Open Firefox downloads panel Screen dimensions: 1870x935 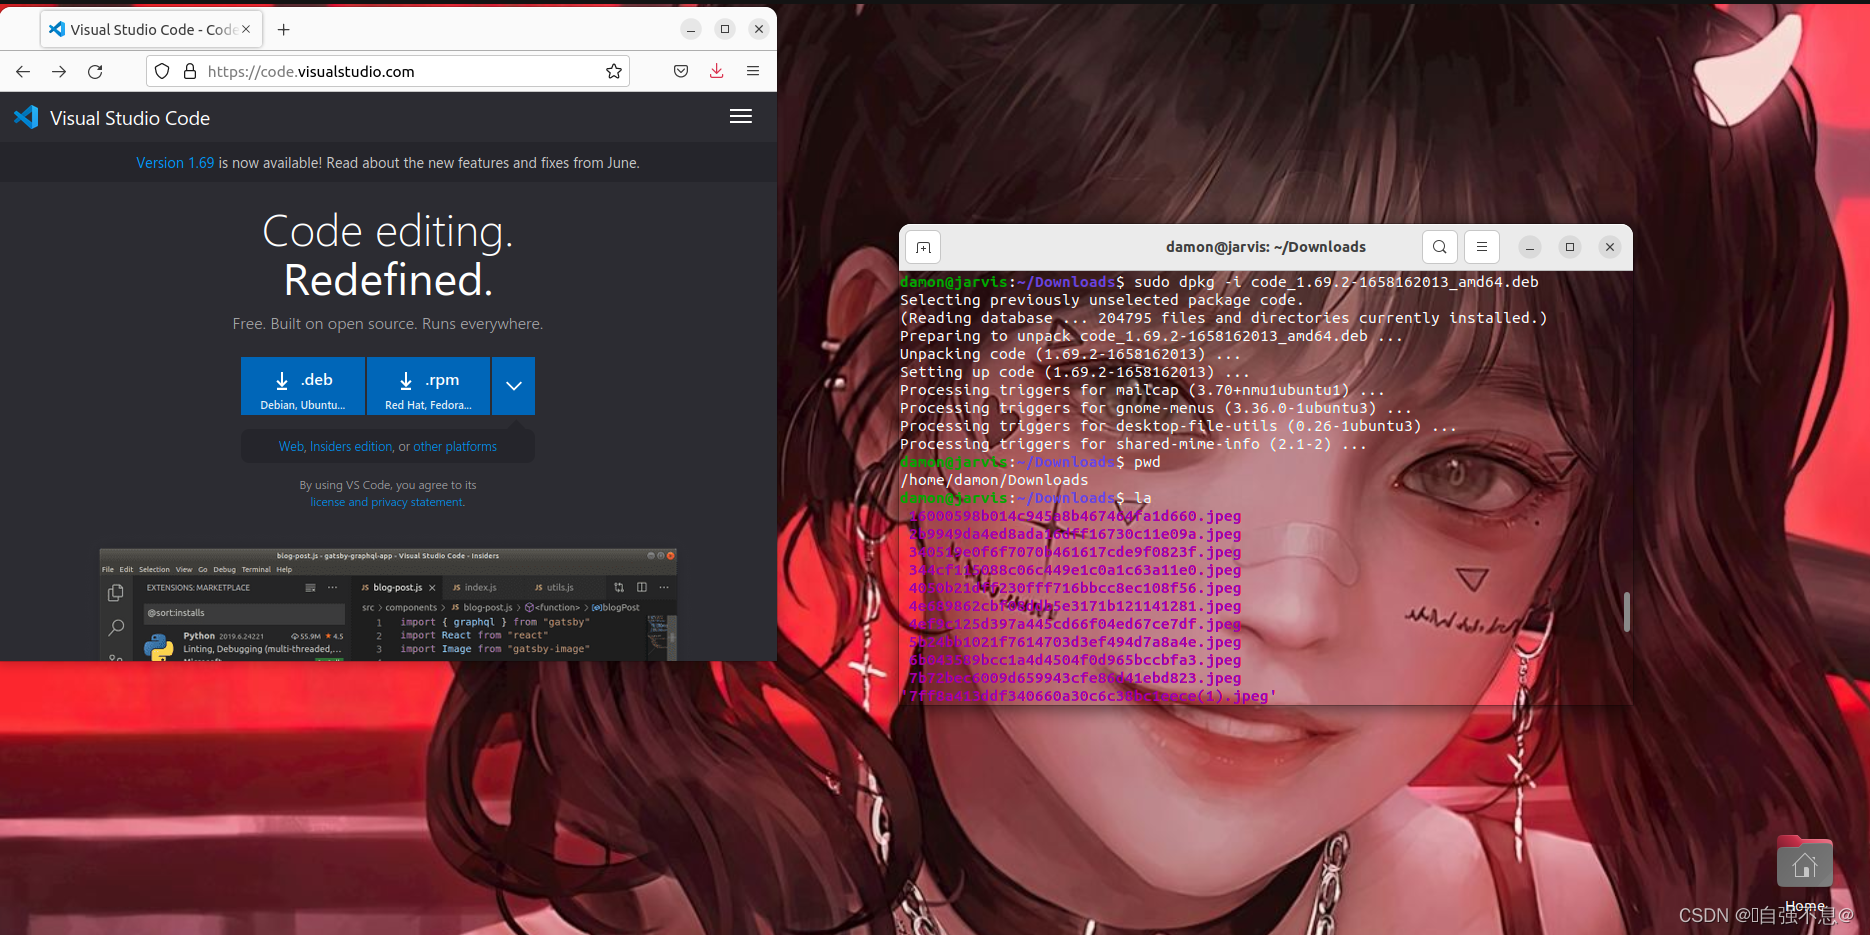tap(717, 71)
